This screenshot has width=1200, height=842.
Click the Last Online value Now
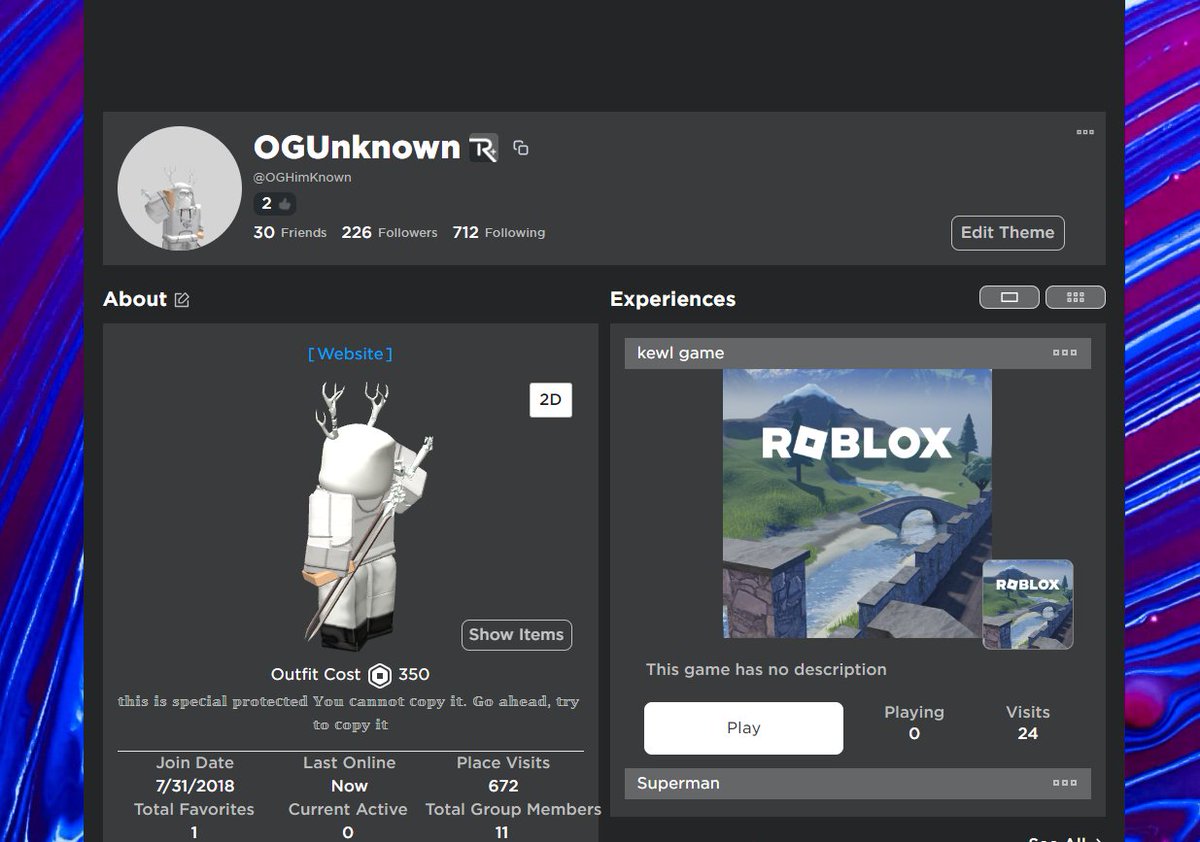coord(349,786)
